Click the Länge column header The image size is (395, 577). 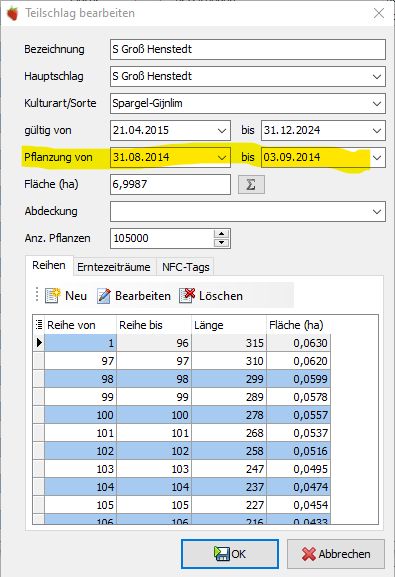coord(229,325)
